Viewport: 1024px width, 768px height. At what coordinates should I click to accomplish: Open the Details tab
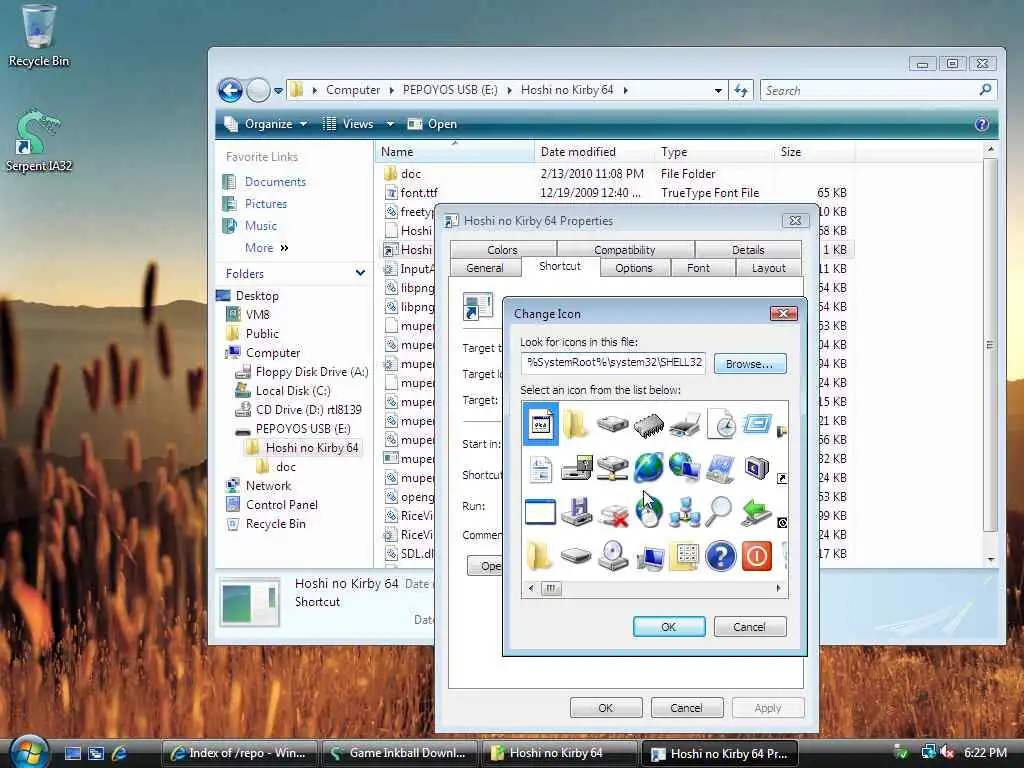[x=748, y=249]
